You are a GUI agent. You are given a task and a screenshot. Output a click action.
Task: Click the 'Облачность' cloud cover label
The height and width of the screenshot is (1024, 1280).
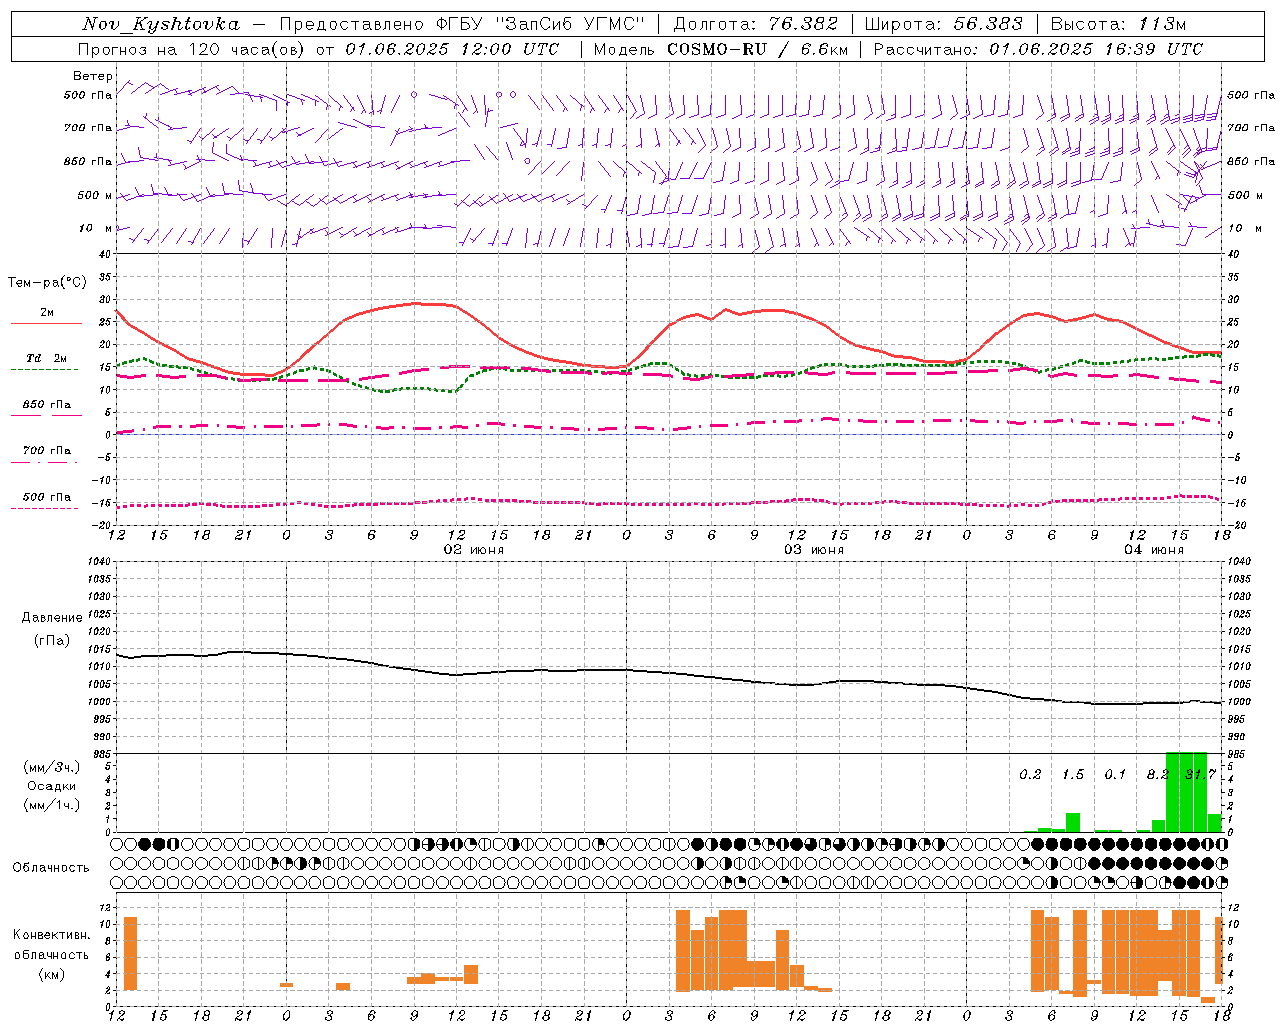[x=51, y=868]
